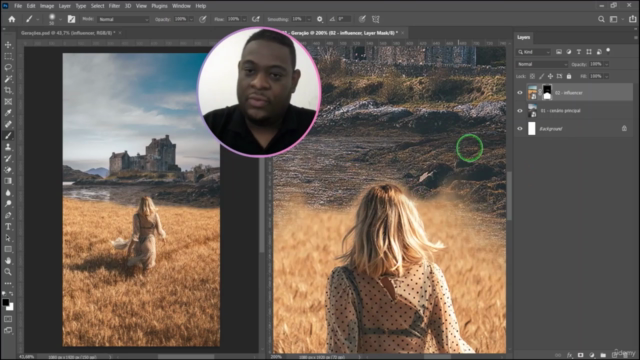This screenshot has width=640, height=360.
Task: Open the Image menu
Action: point(47,6)
